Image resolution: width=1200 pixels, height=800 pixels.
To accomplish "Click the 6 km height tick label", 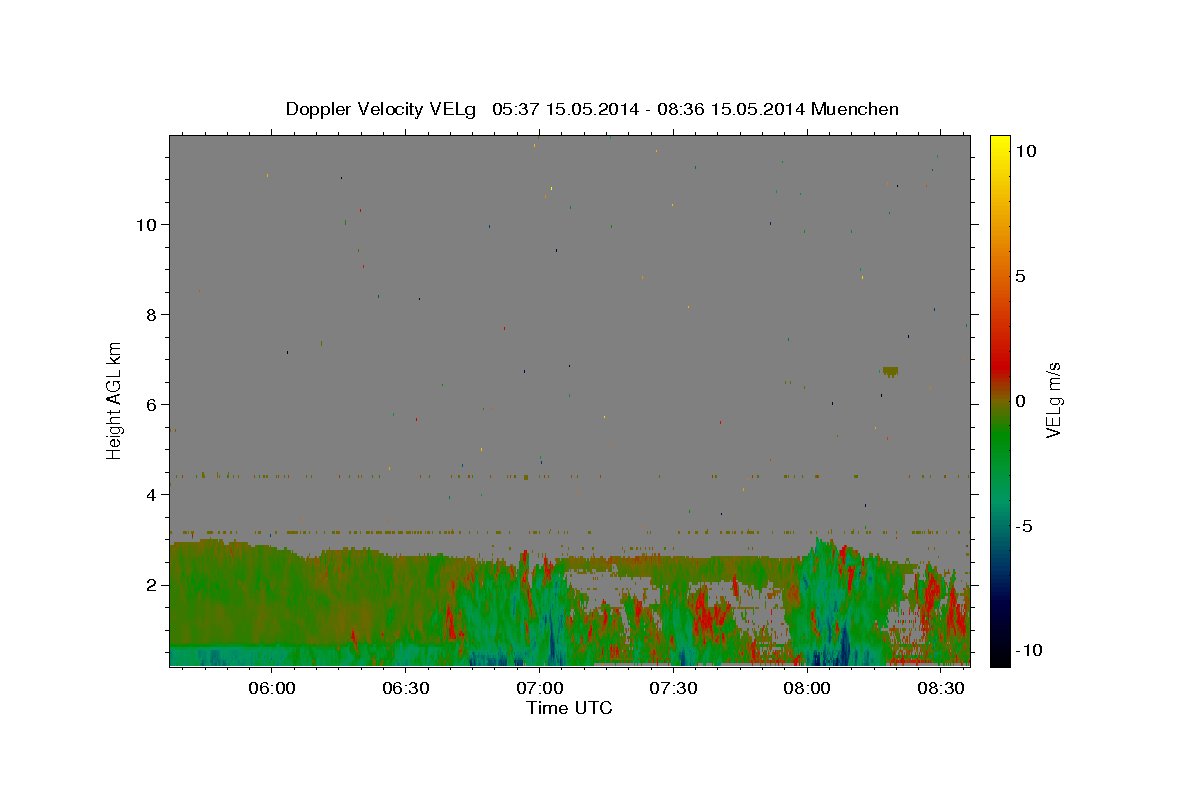I will pyautogui.click(x=151, y=404).
